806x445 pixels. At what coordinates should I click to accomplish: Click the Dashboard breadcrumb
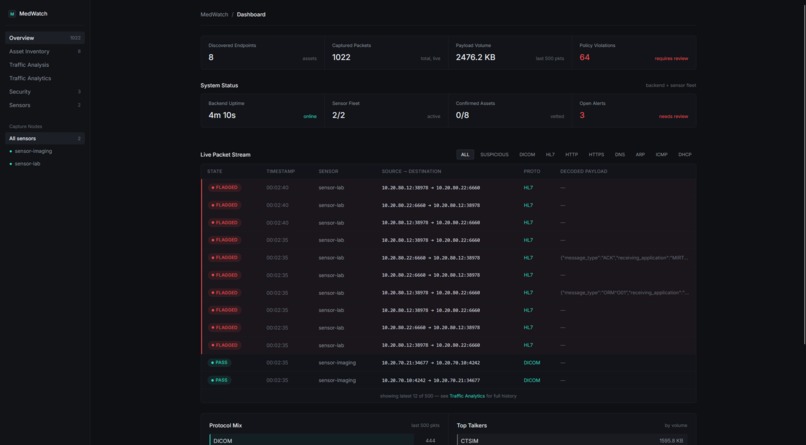click(x=251, y=14)
